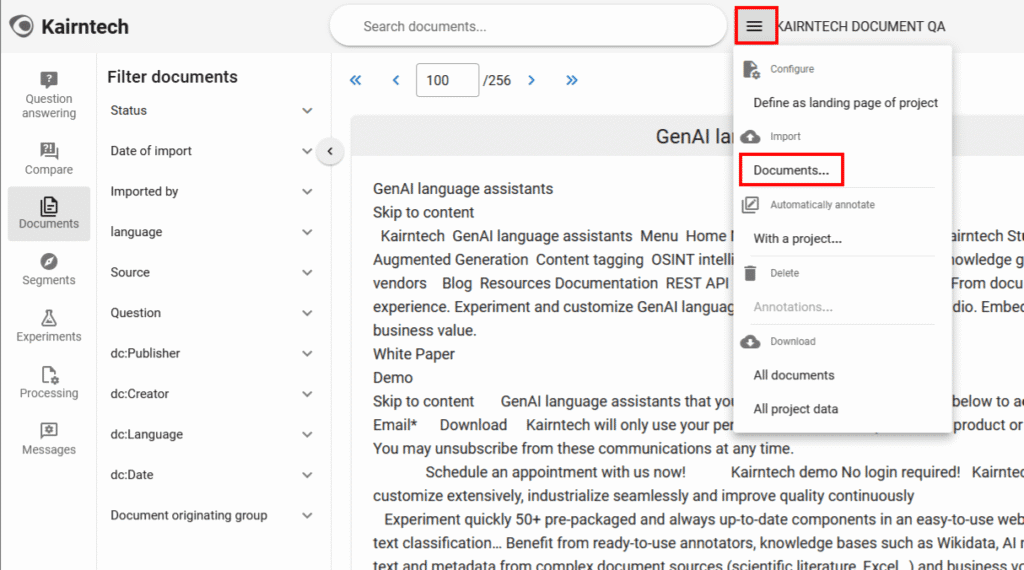Click the hamburger menu icon
1024x570 pixels.
tap(755, 26)
